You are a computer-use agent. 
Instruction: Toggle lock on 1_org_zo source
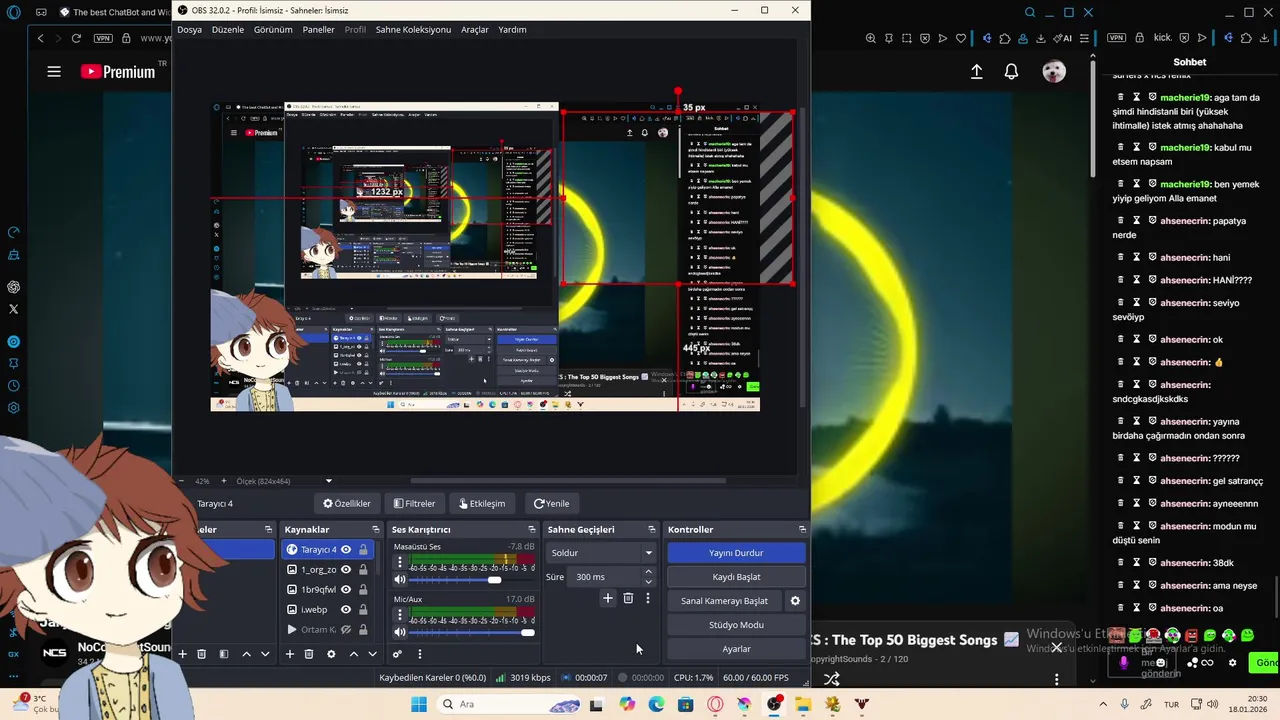tap(363, 570)
